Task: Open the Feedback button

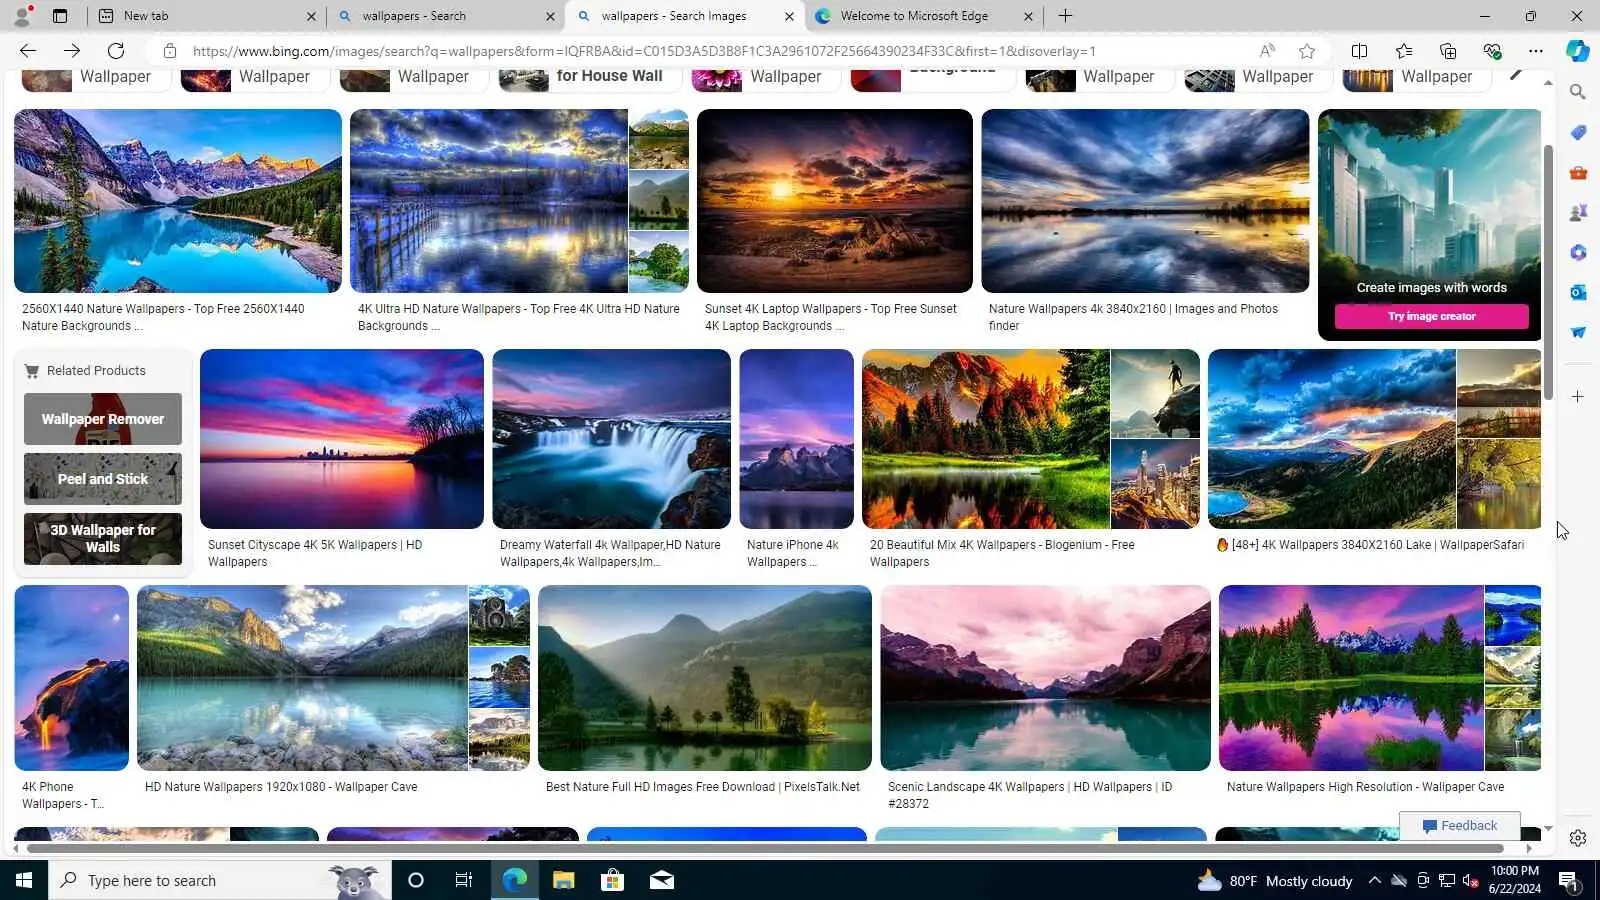Action: coord(1460,826)
